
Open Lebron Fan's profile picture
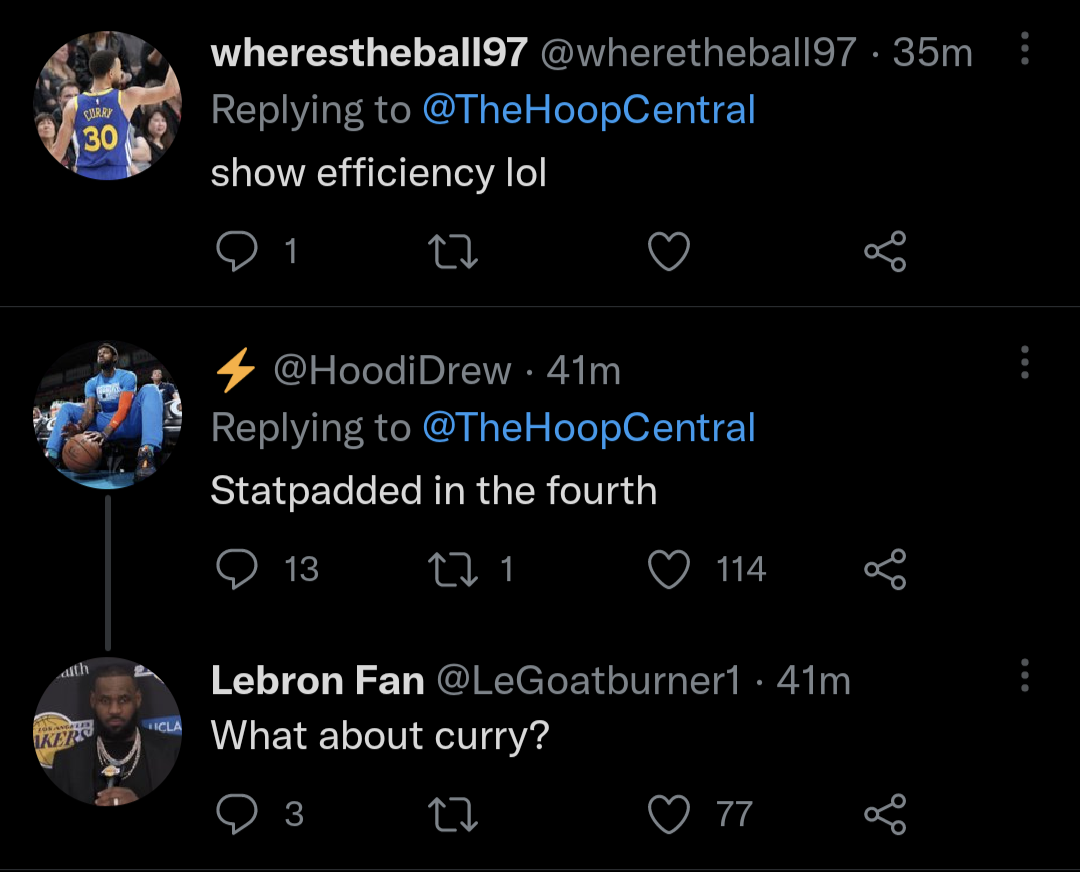click(x=107, y=731)
